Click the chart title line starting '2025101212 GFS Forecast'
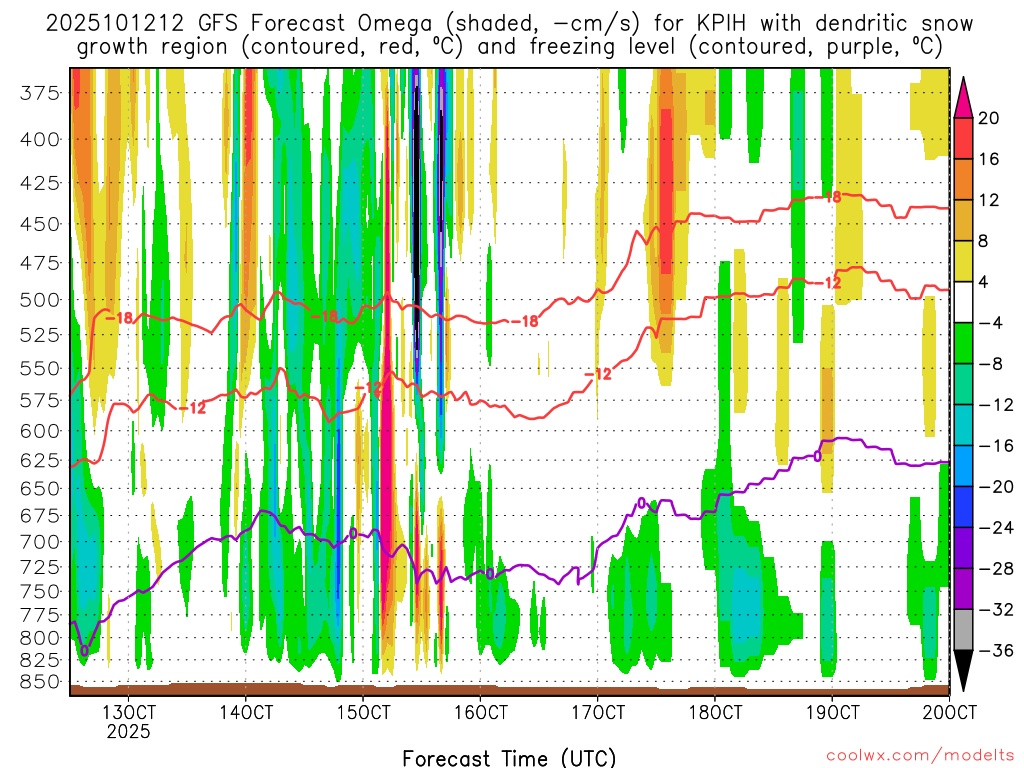The height and width of the screenshot is (768, 1024). tap(509, 24)
